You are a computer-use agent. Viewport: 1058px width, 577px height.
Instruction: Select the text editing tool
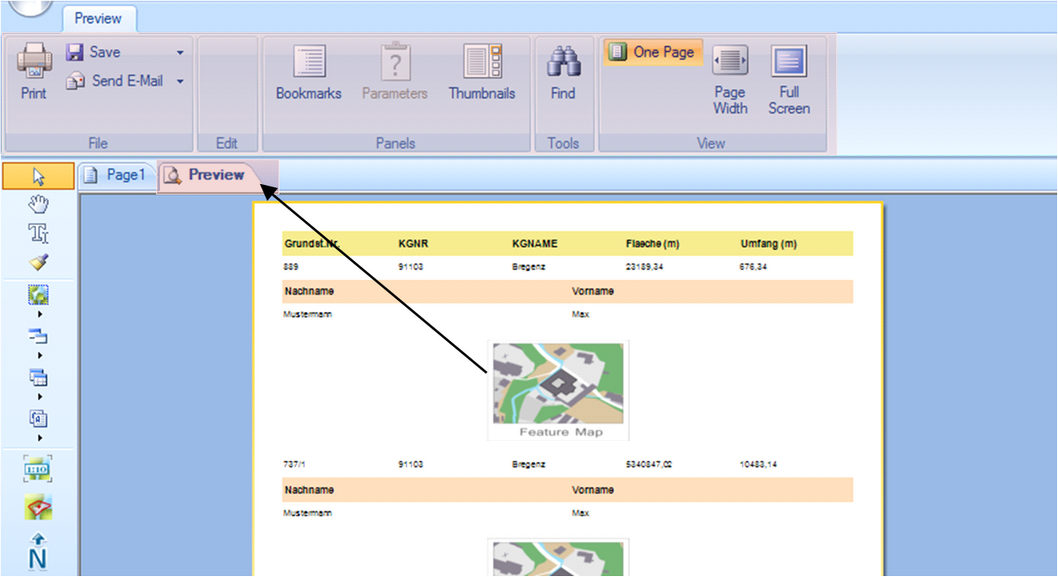coord(38,233)
